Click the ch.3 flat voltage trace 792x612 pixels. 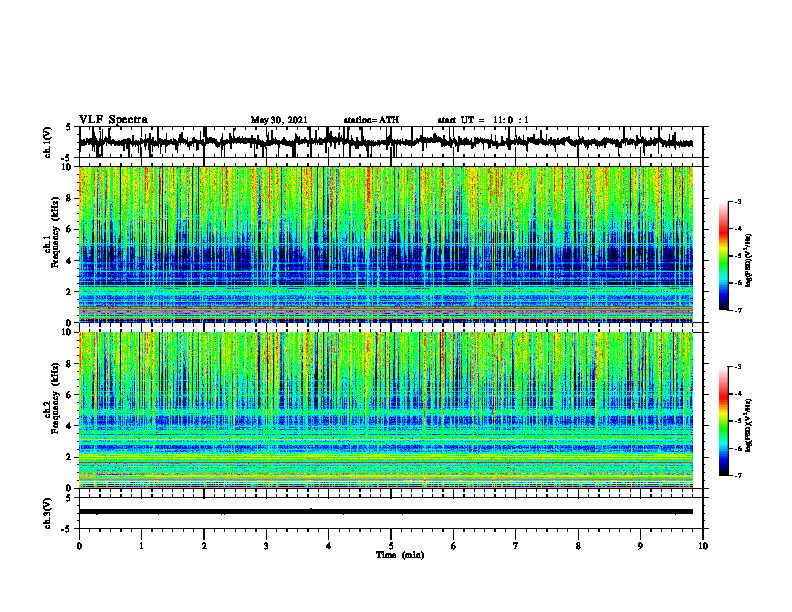[x=385, y=512]
